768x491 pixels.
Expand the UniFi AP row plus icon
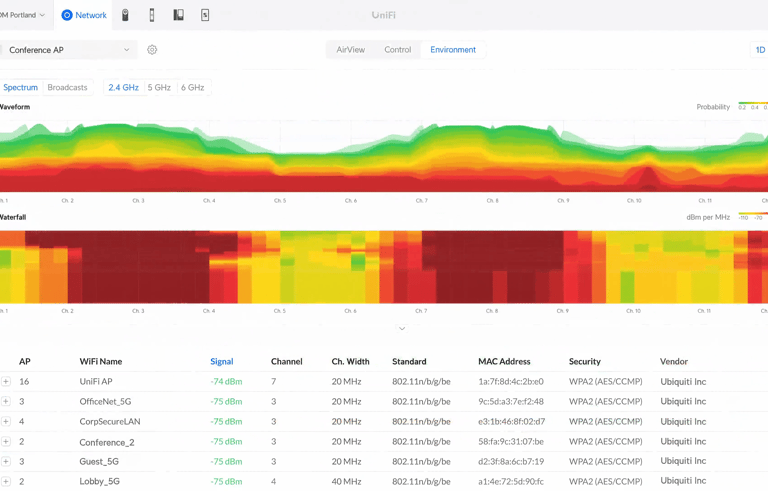[x=6, y=381]
